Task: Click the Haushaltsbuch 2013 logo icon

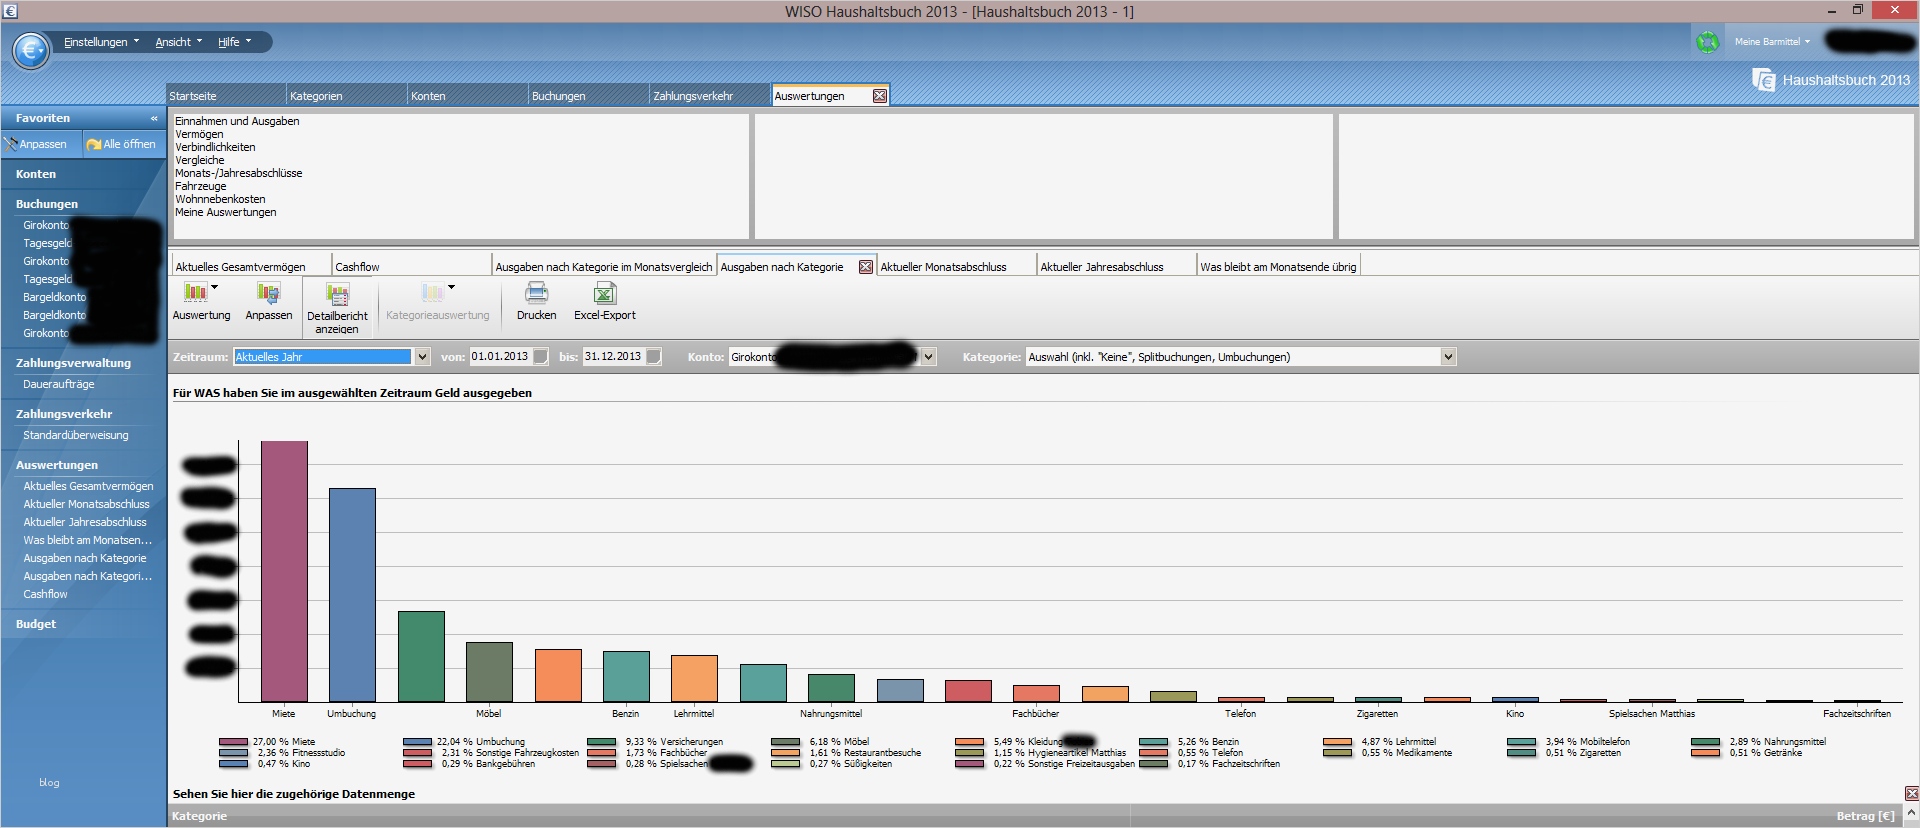Action: (x=1764, y=80)
